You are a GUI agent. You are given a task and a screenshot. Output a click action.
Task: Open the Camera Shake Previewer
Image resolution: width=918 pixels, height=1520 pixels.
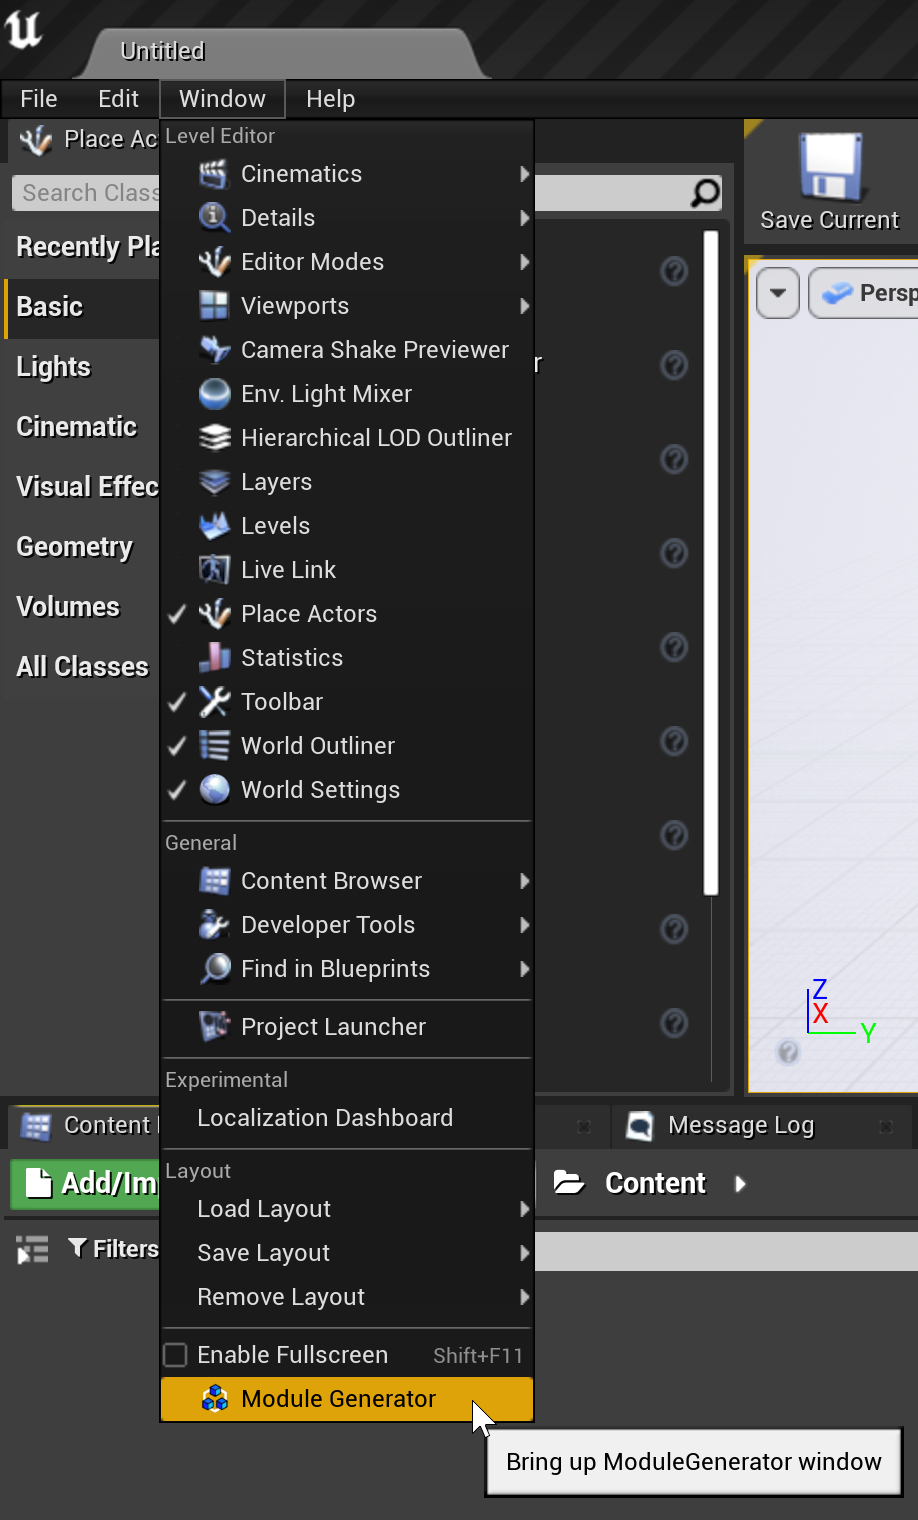(x=373, y=349)
